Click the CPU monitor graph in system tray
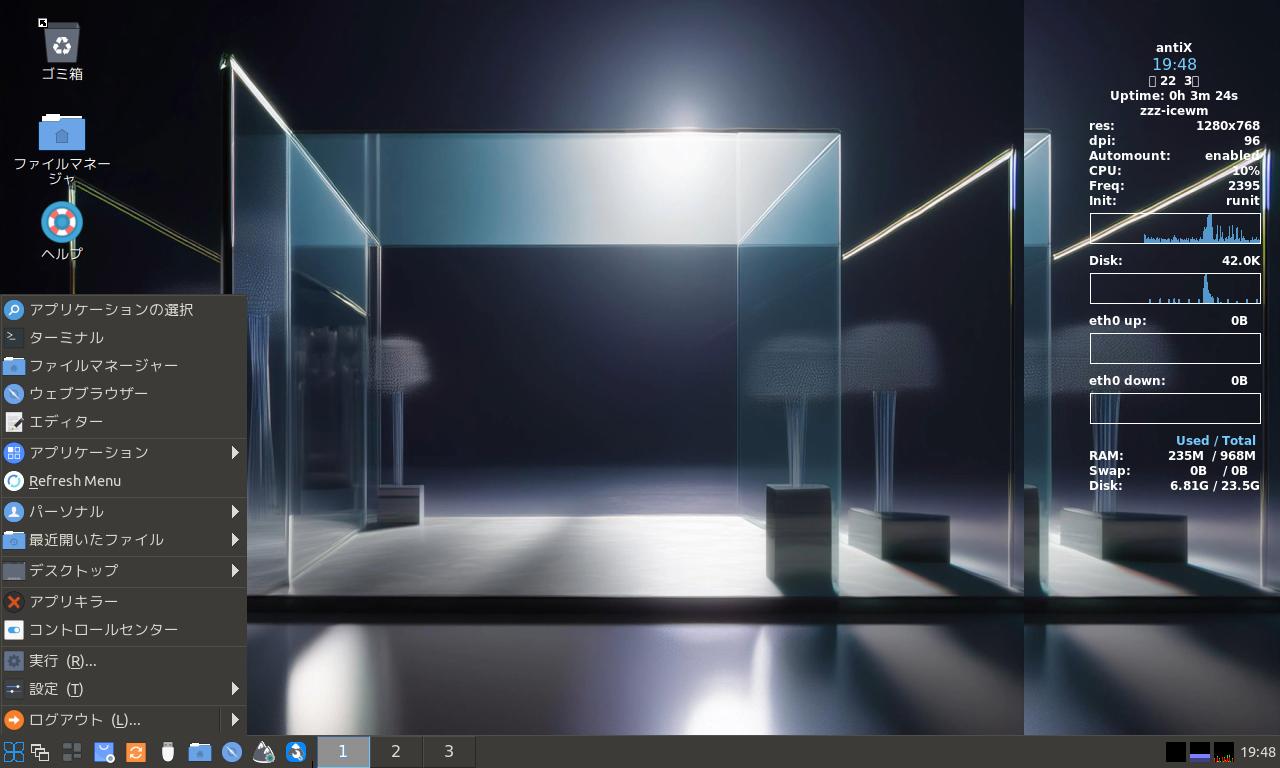The image size is (1280, 768). tap(1223, 752)
